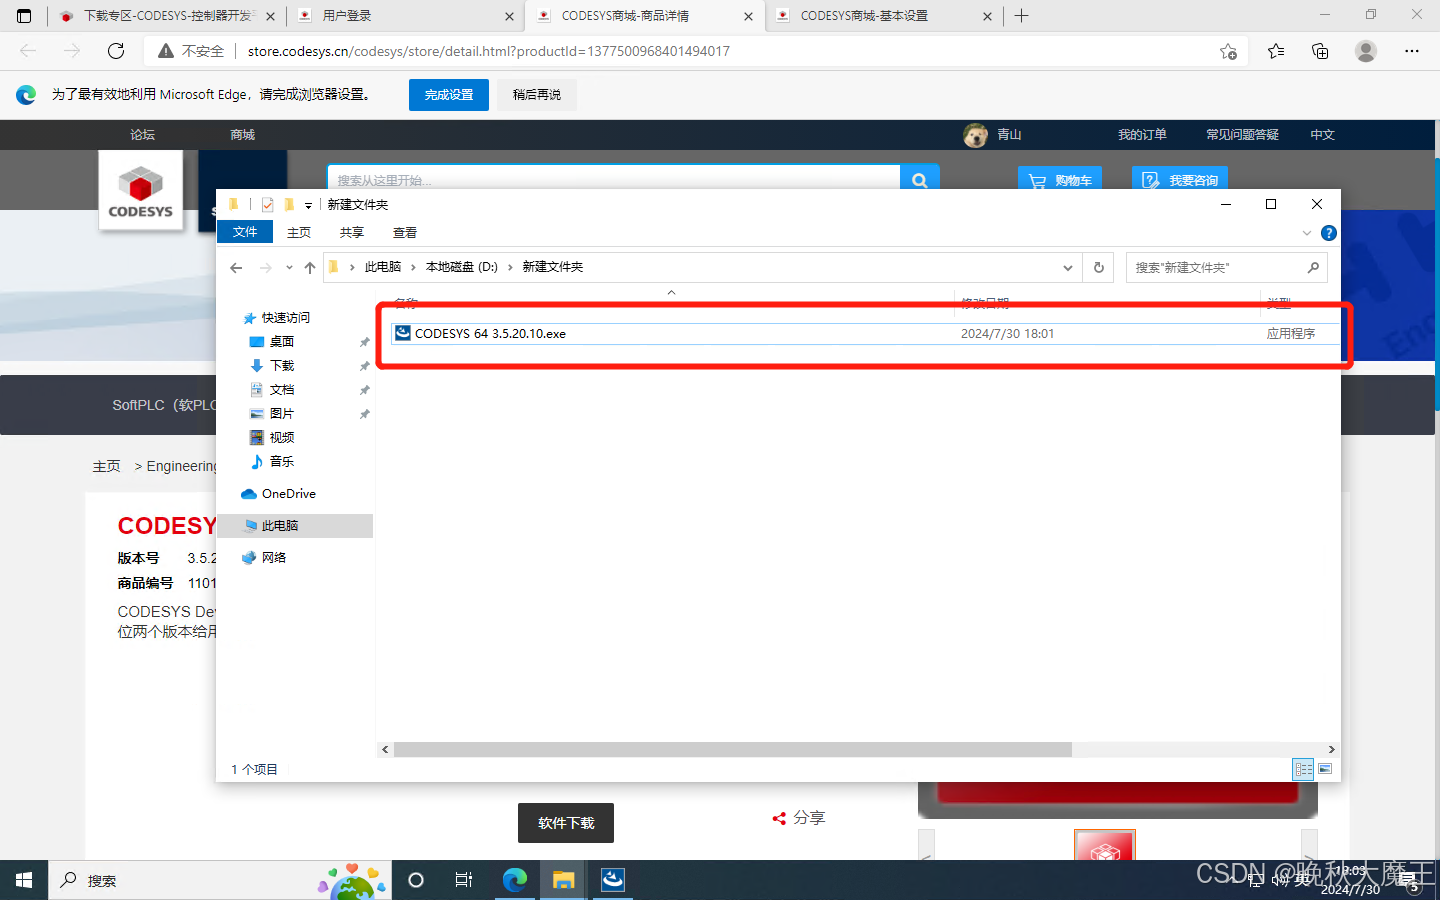
Task: Click the CODESYS logo on the webpage
Action: click(141, 191)
